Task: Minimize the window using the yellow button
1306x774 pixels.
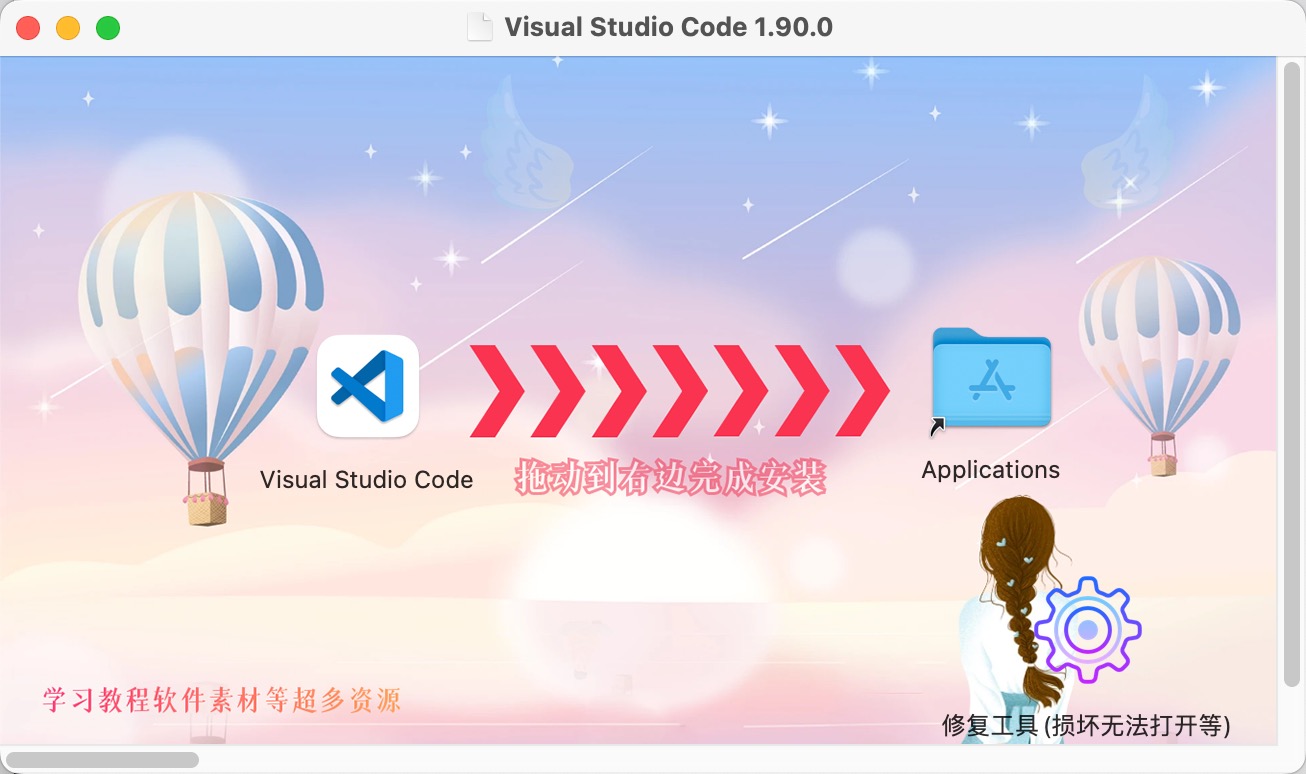Action: [68, 28]
